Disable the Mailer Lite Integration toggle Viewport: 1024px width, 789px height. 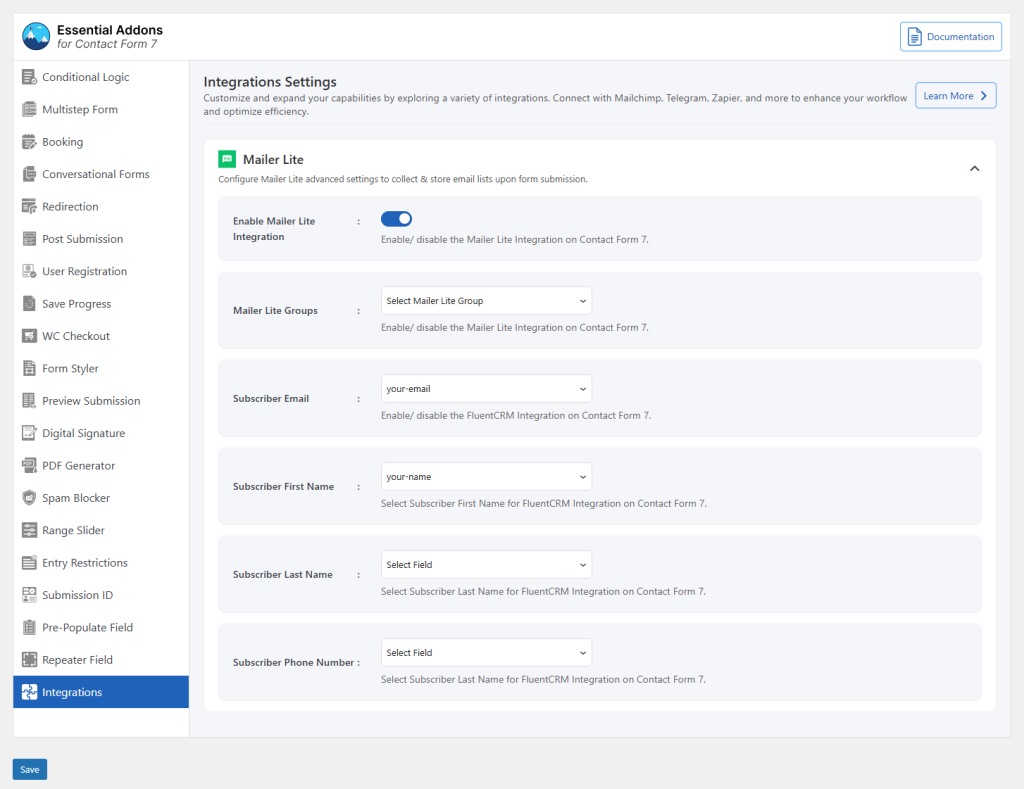tap(396, 219)
